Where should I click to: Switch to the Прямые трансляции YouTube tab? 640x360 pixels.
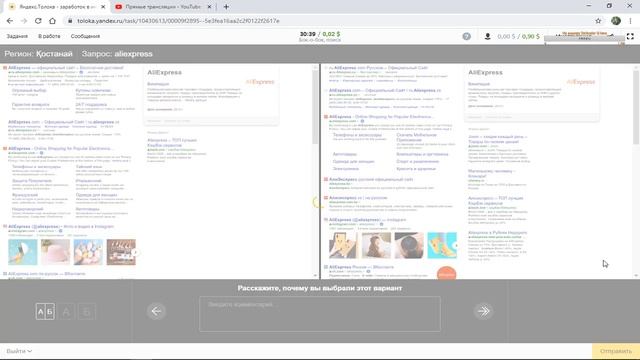coord(163,7)
